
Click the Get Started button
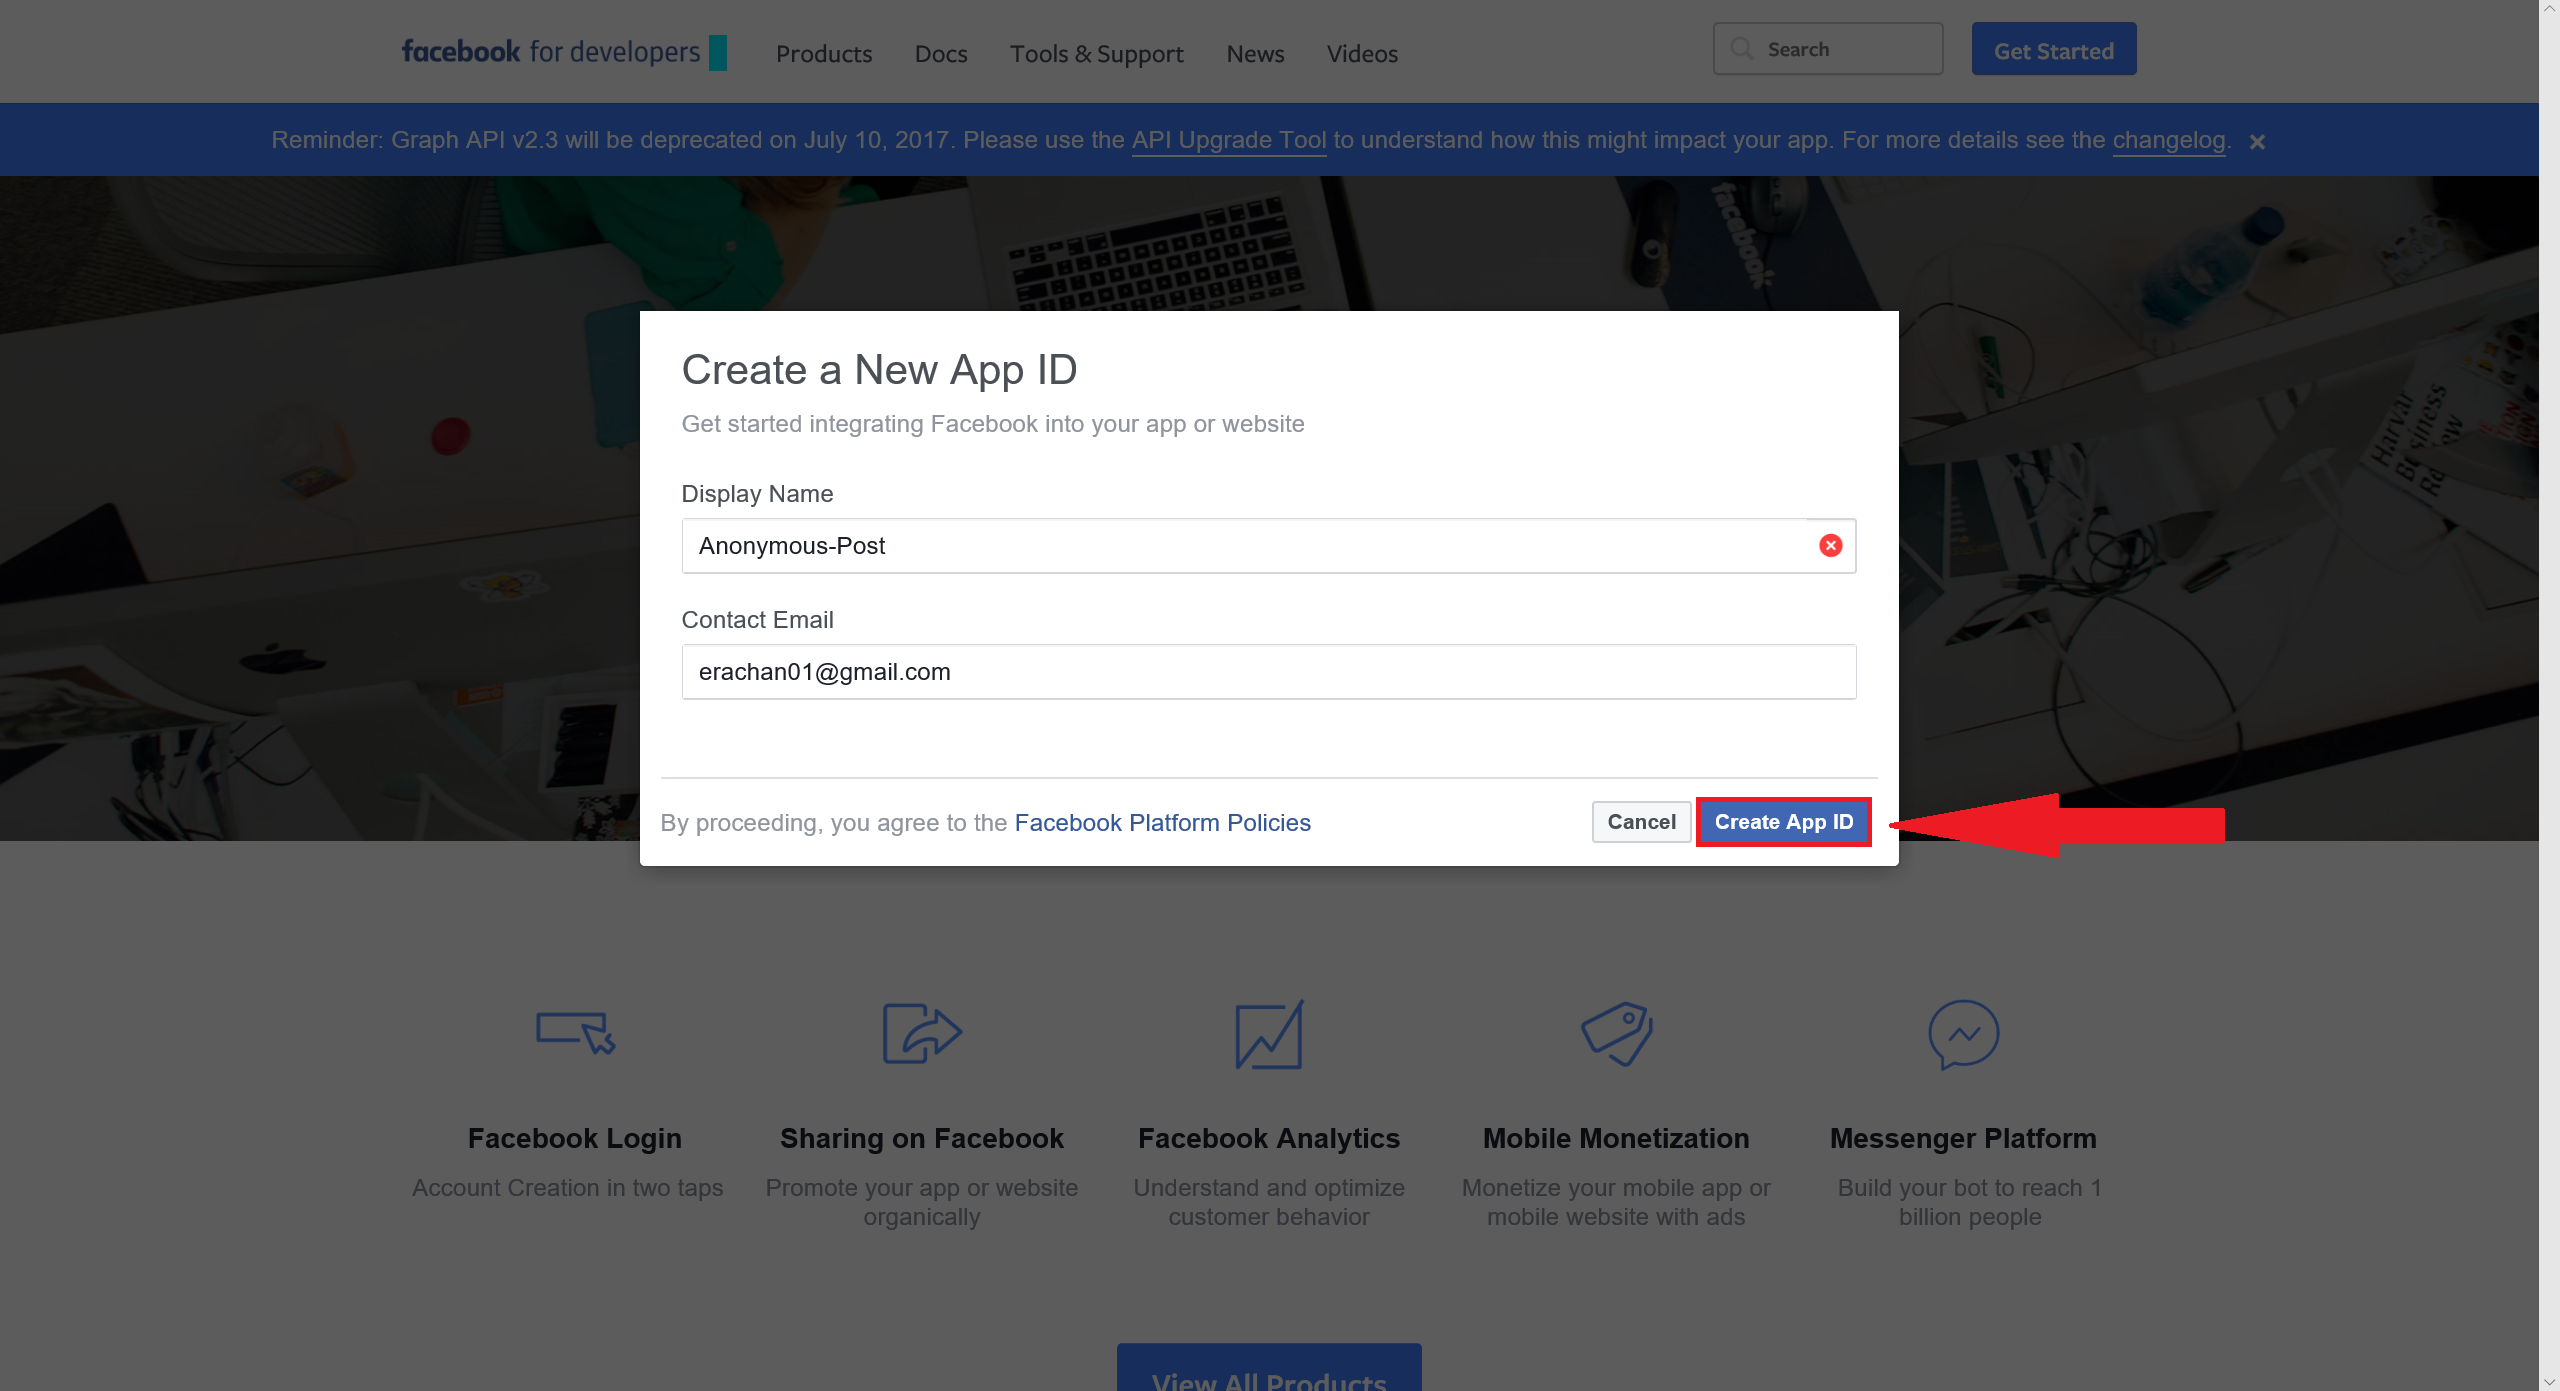[2053, 50]
